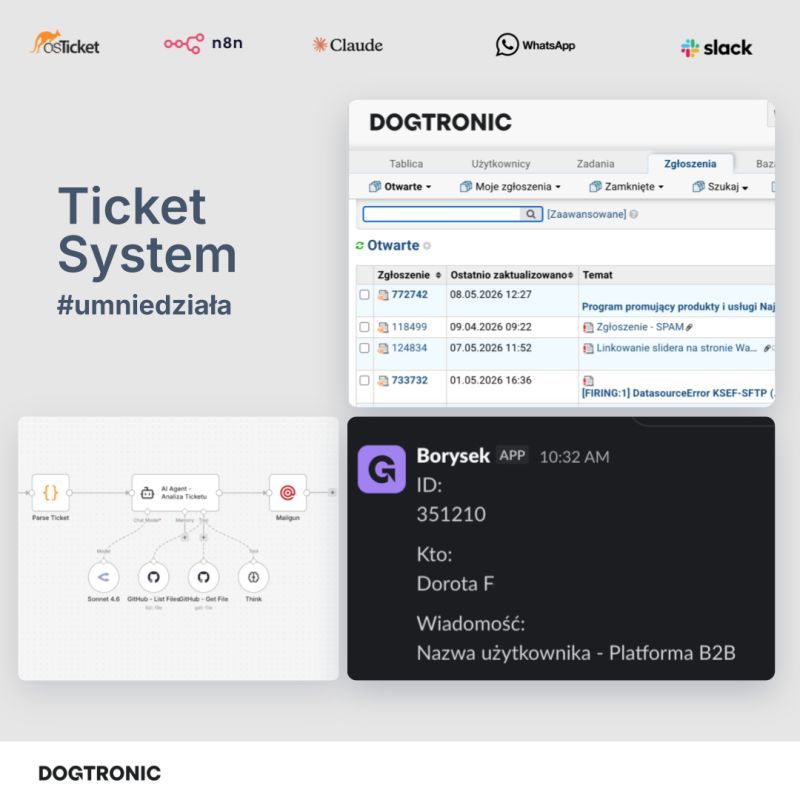Click the plus connector after Mailgun node
This screenshot has height=800, width=800.
click(332, 492)
